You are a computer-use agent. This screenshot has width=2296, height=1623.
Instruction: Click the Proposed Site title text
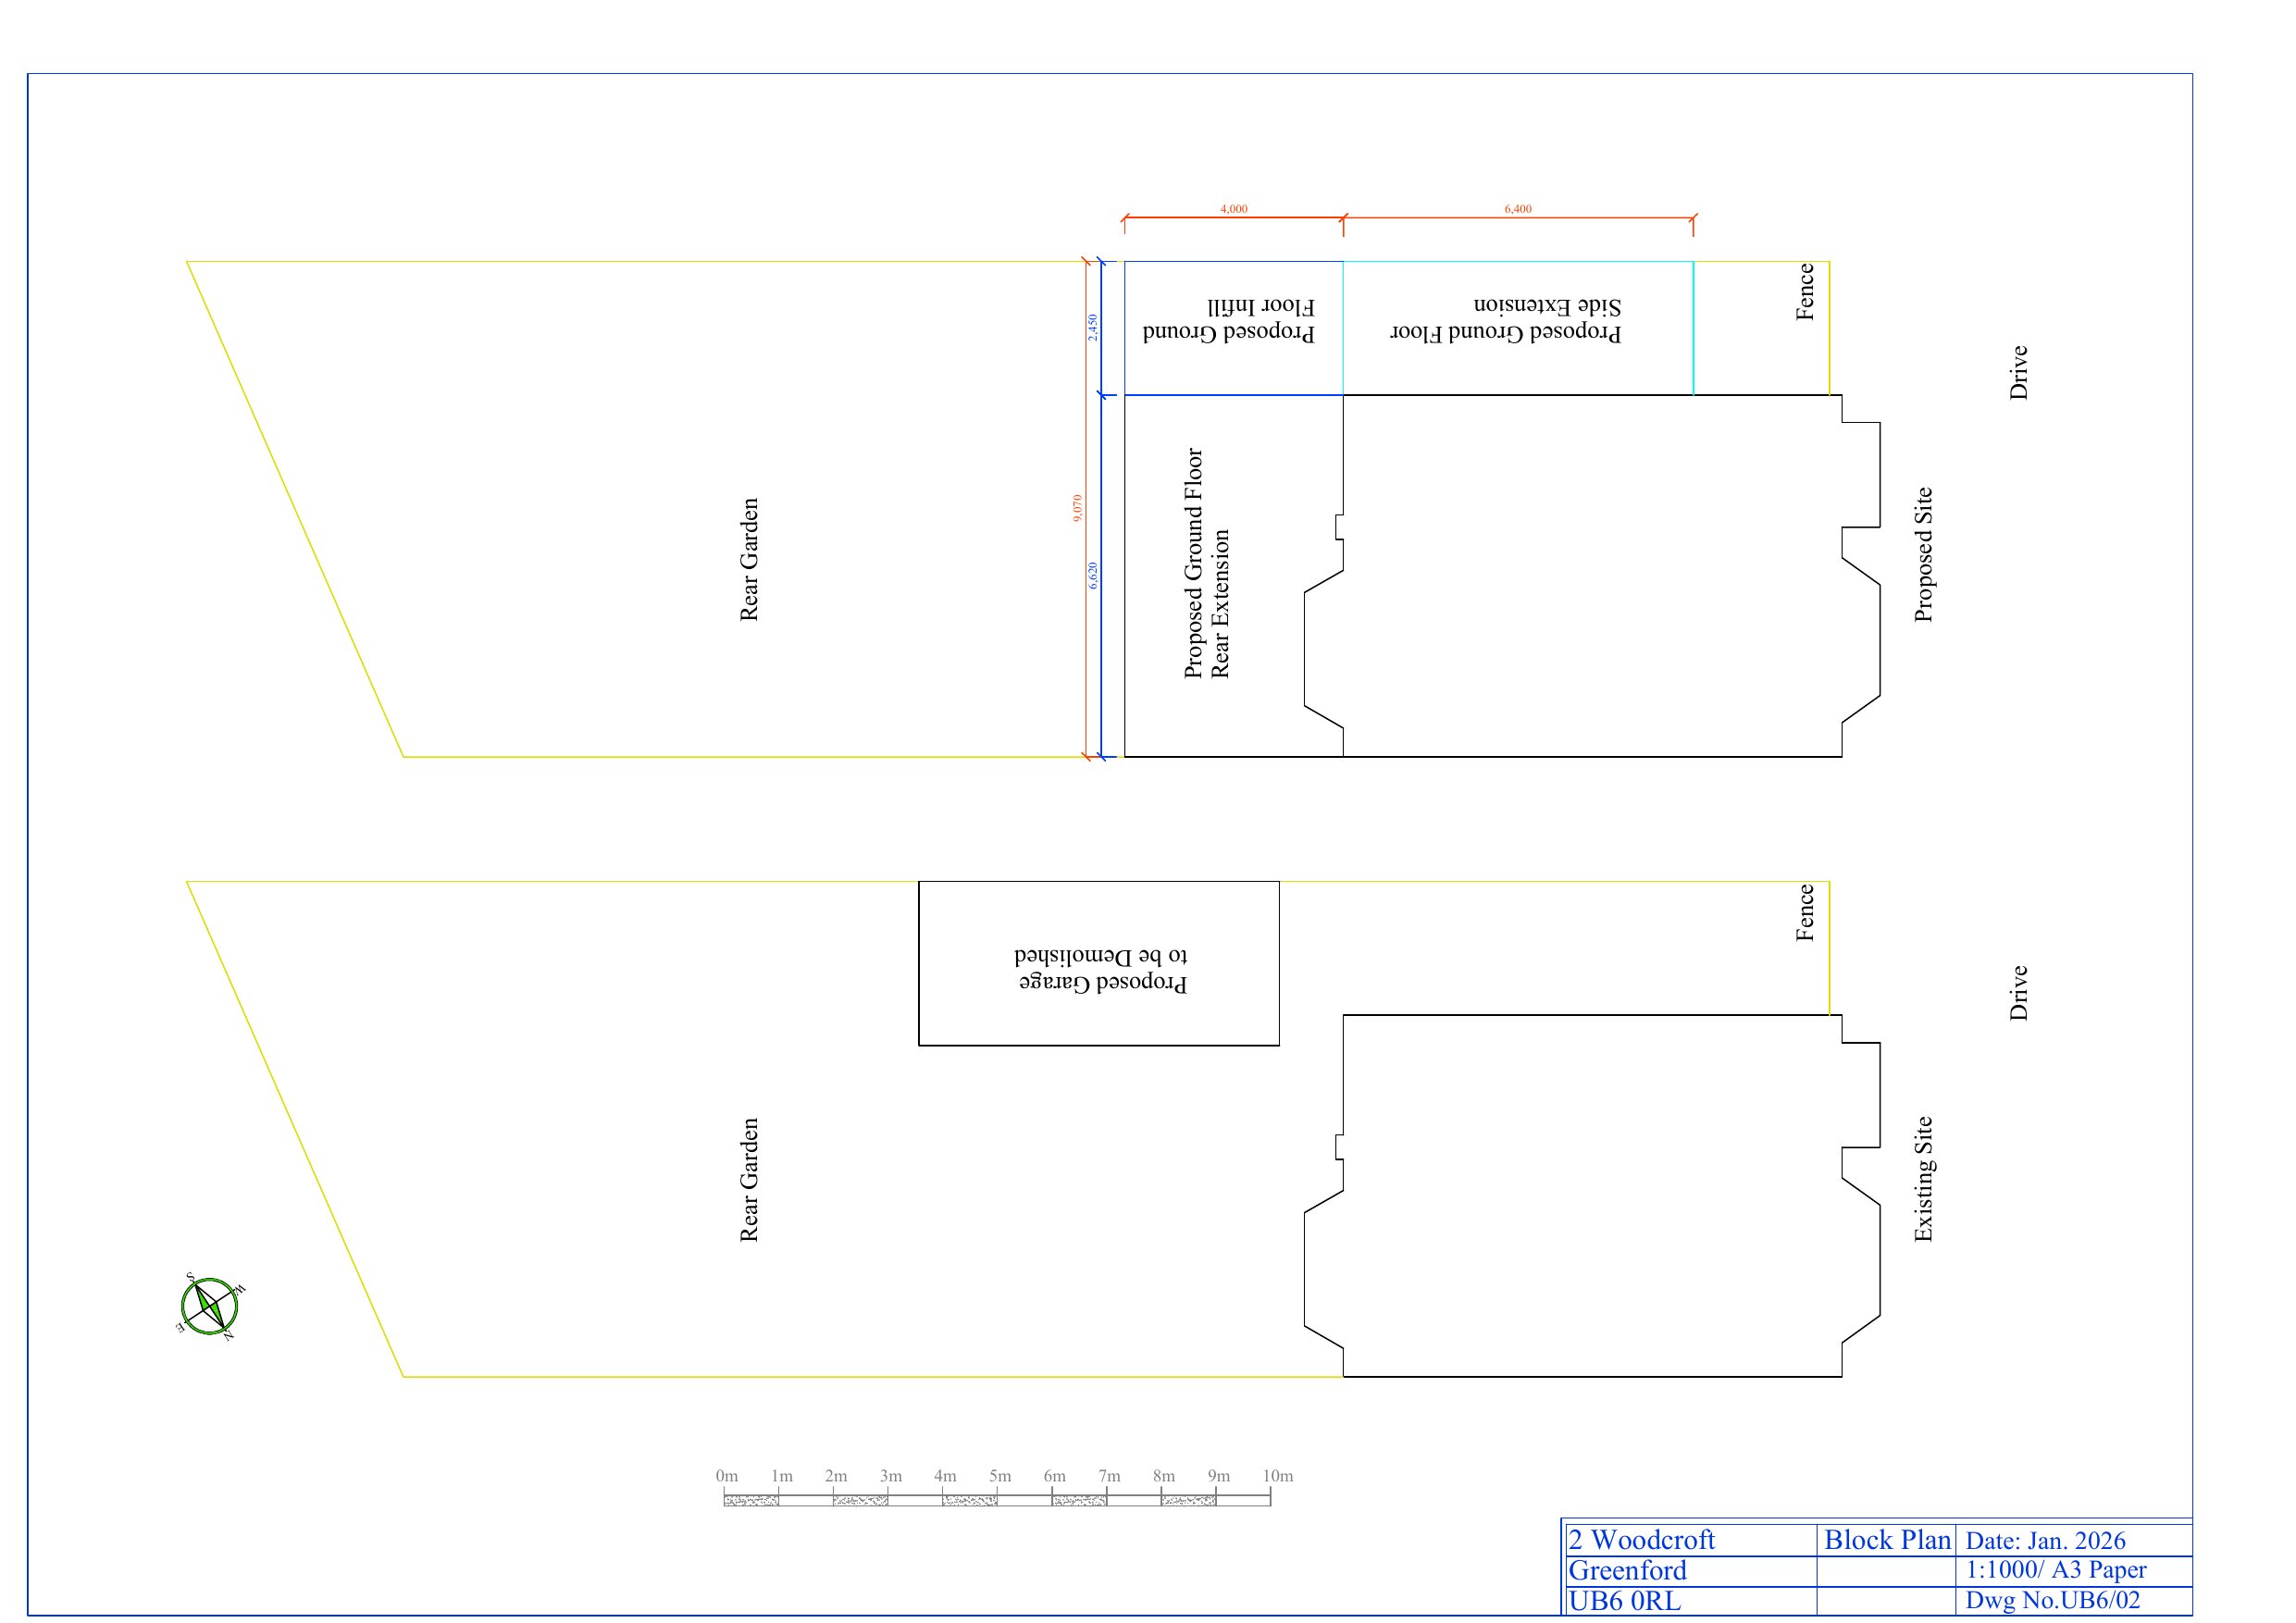coord(1923,555)
